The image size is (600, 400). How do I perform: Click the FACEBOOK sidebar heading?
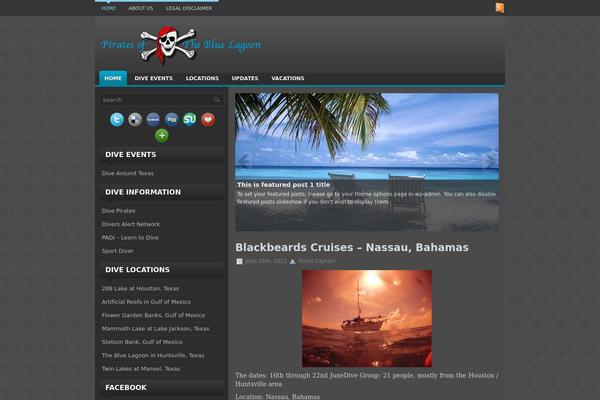tap(126, 387)
